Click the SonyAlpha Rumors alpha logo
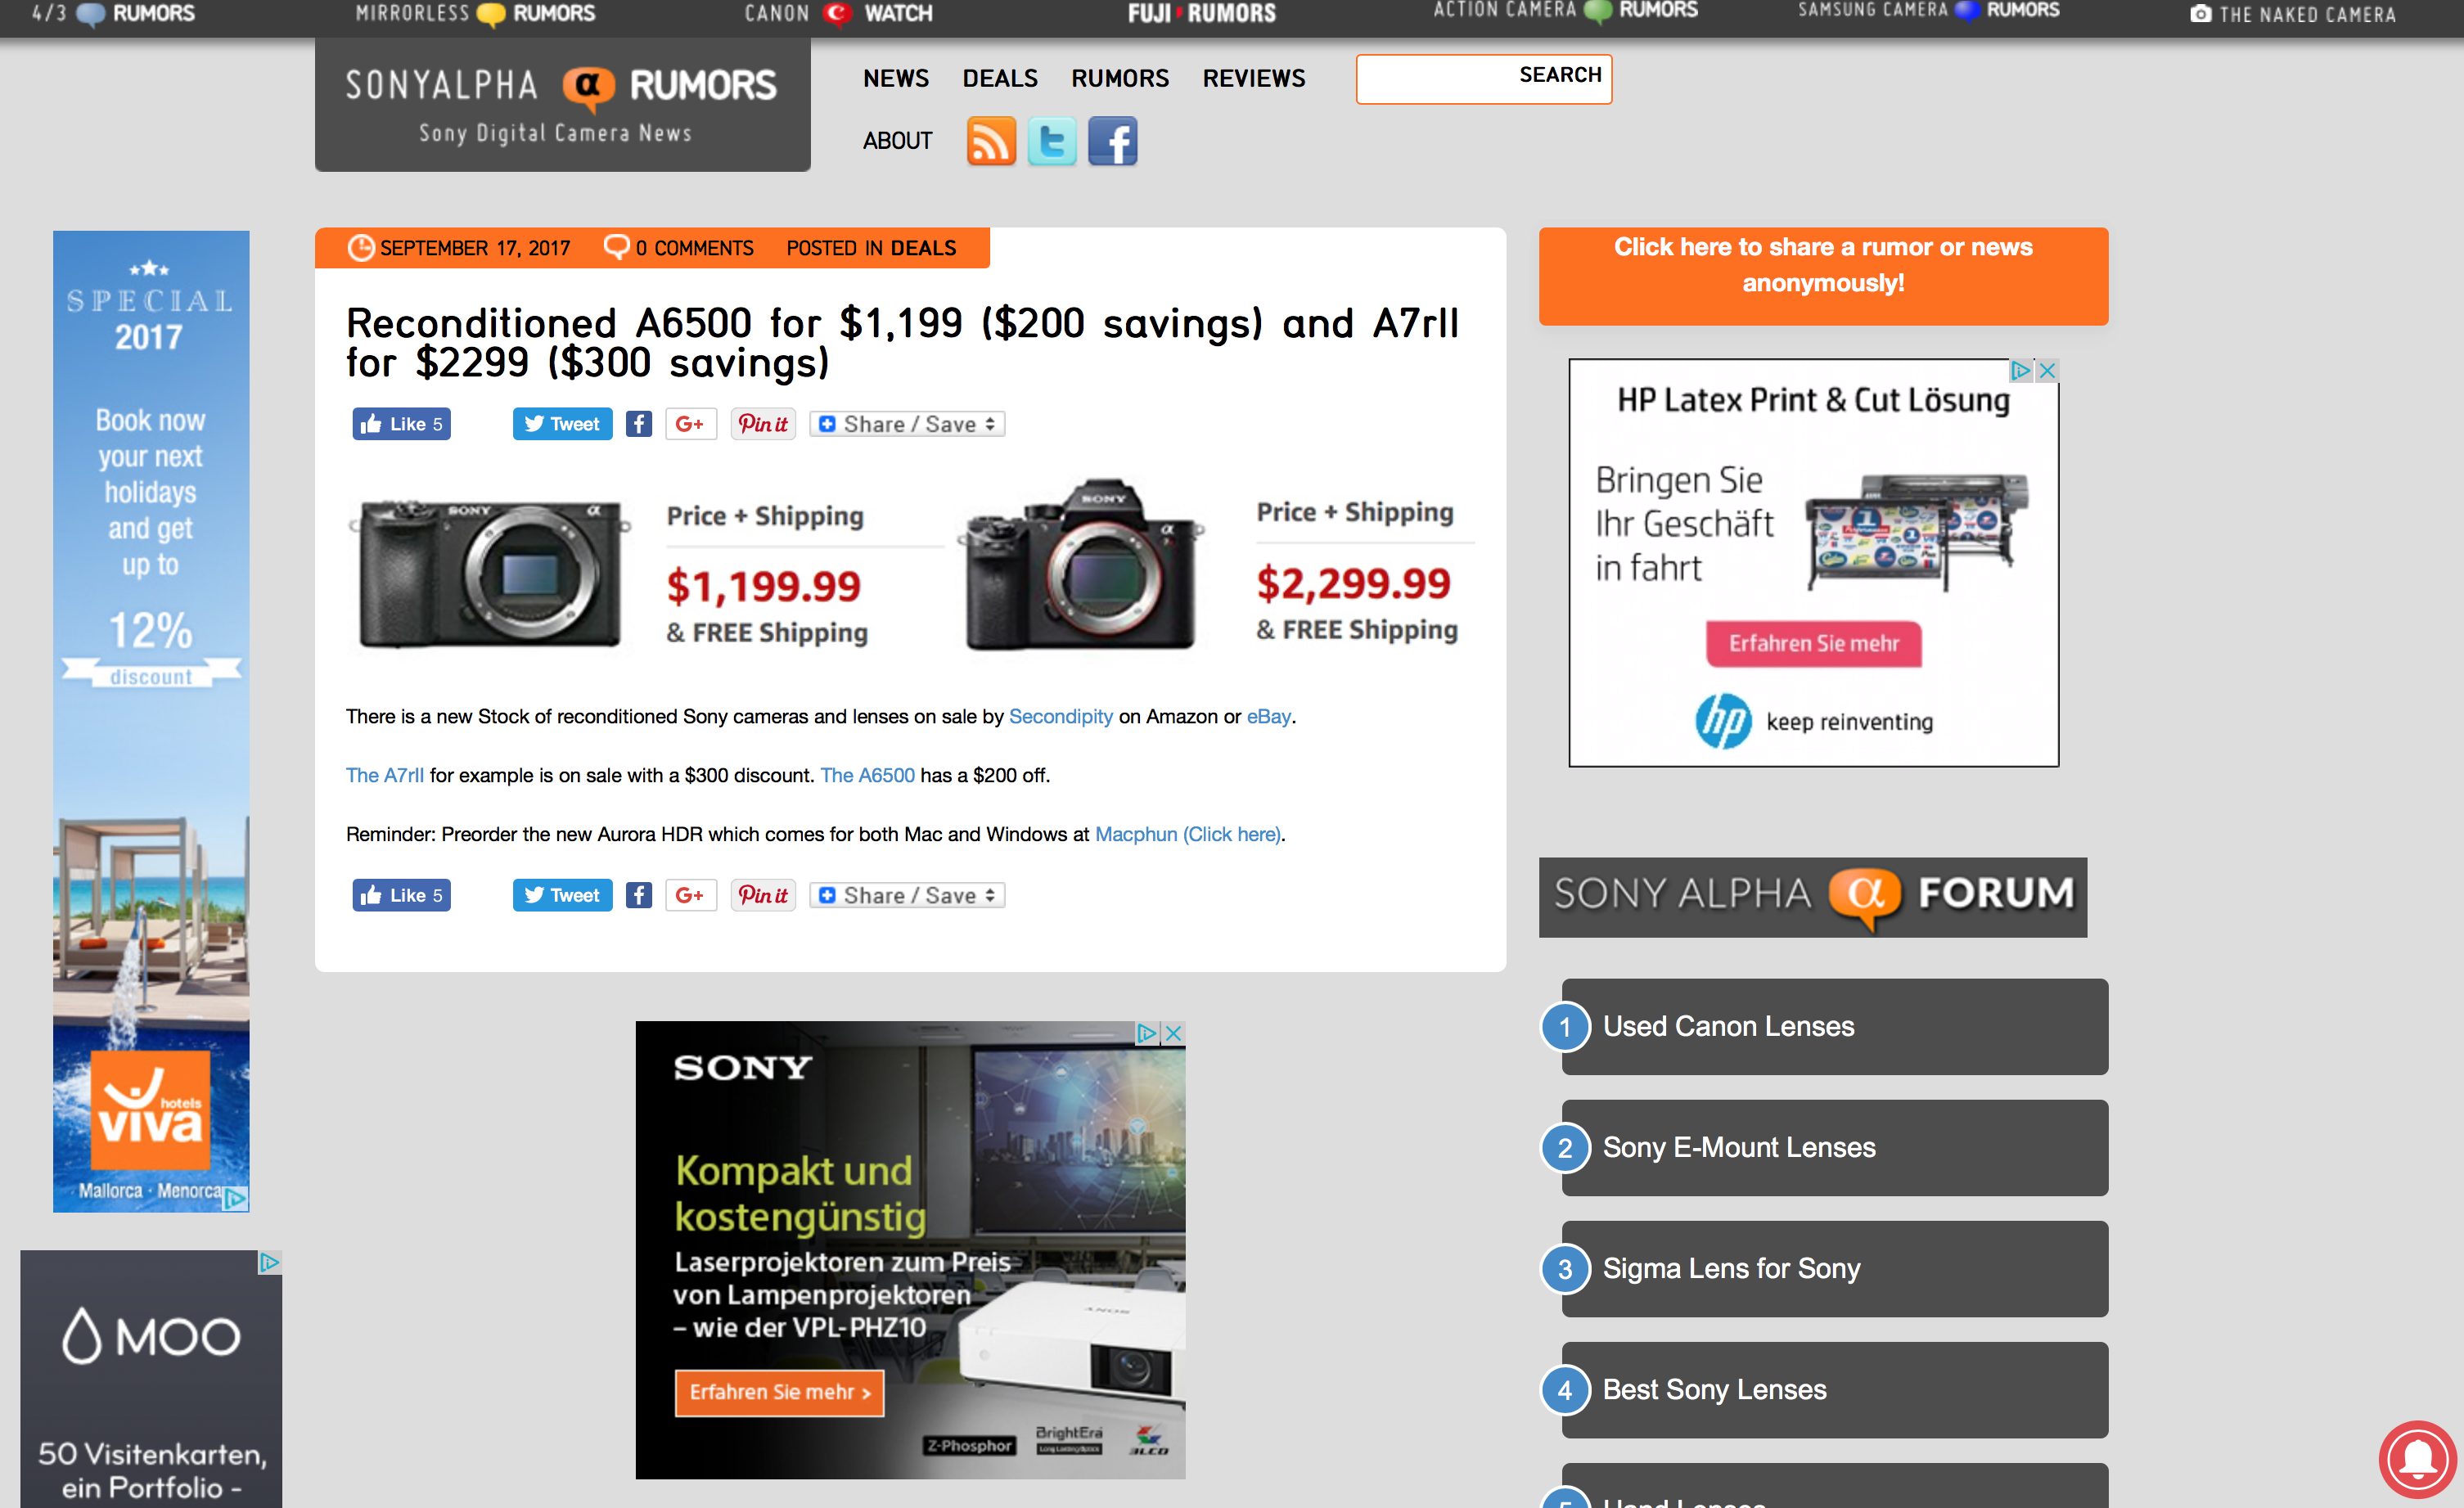2464x1508 pixels. [588, 86]
